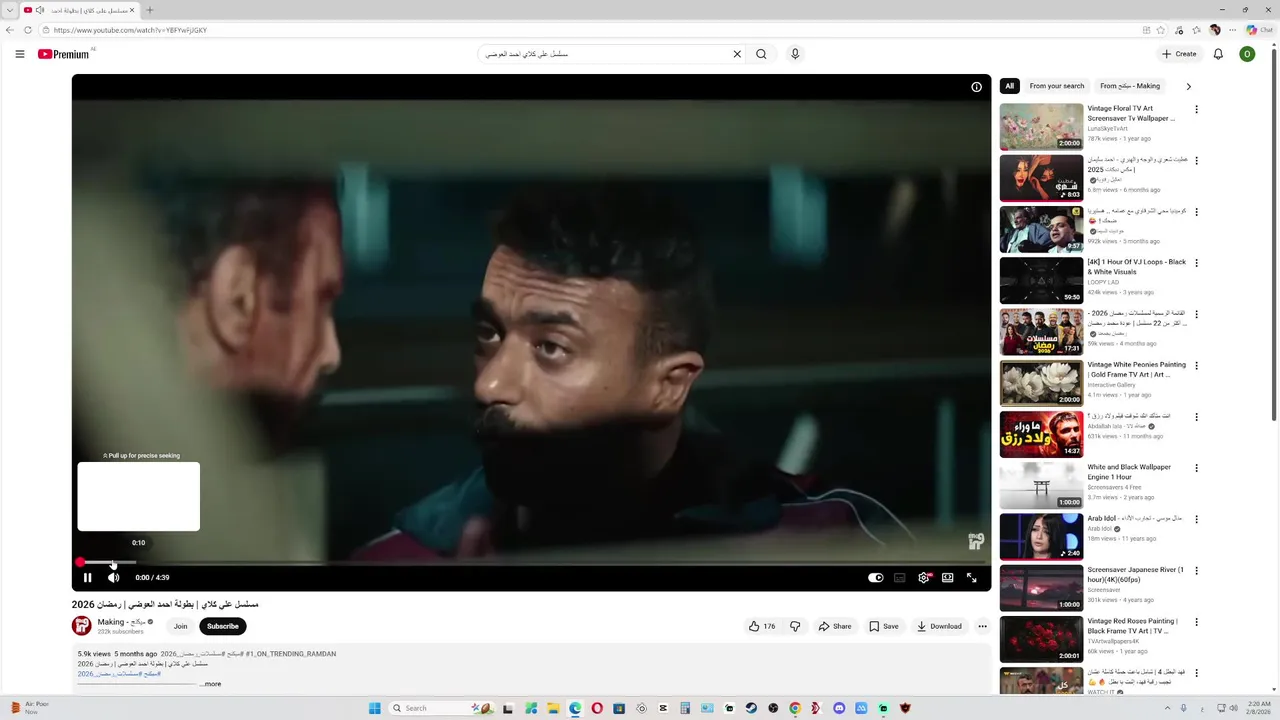This screenshot has width=1280, height=720.
Task: Open White and Black Wallpaper Engine thumbnail
Action: click(x=1041, y=485)
